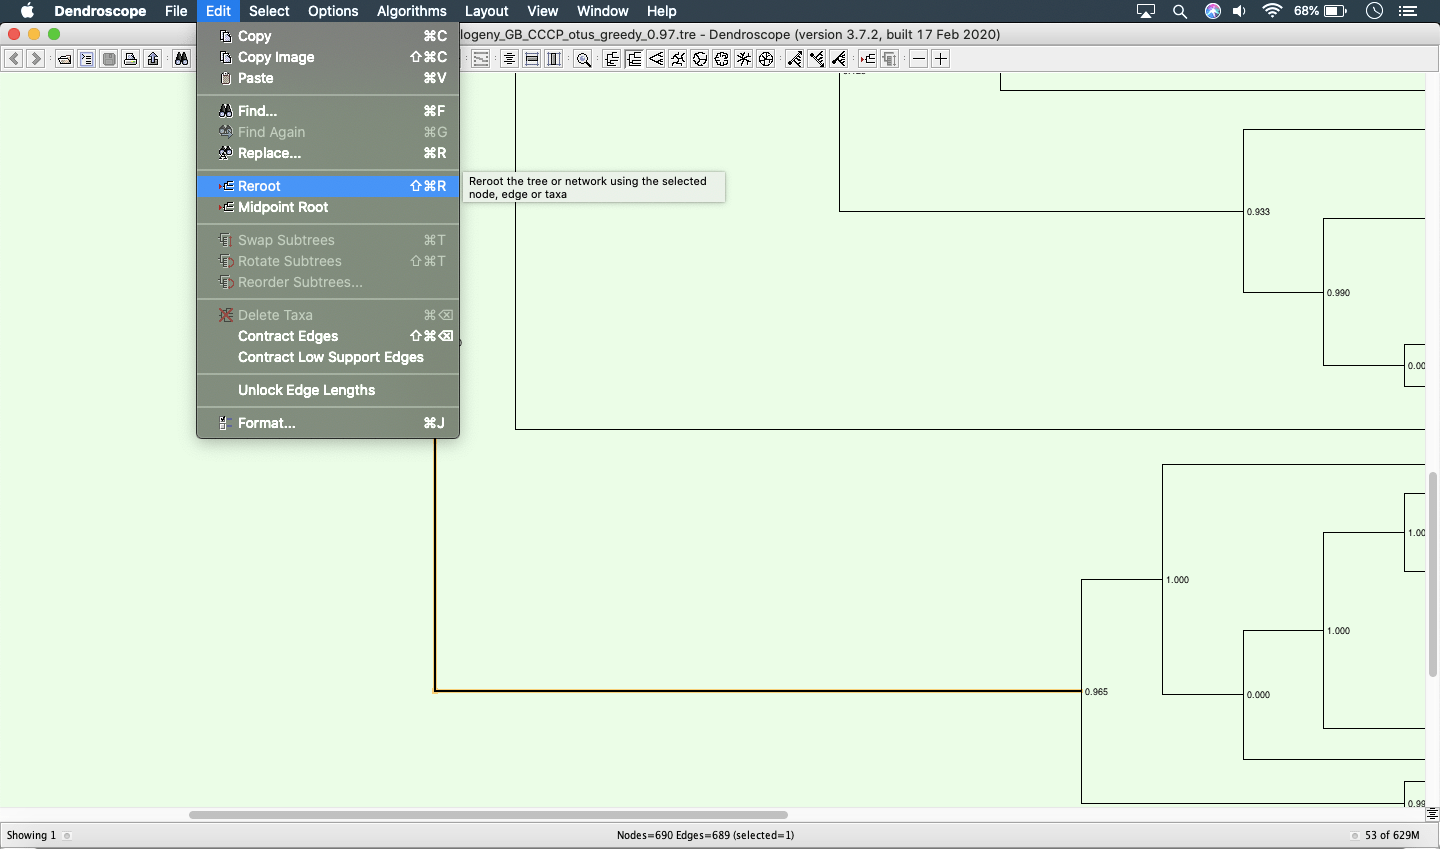Choose Midpoint Root menu entry
Screen dimensions: 1440x849
328,207
